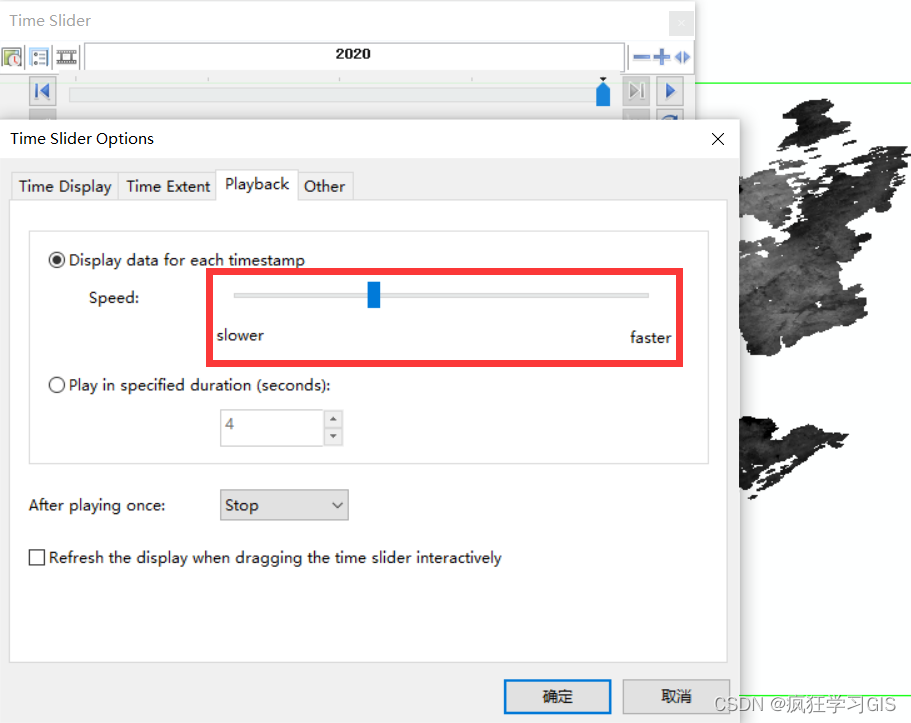911x723 pixels.
Task: Click the speed slider blue handle
Action: tap(374, 295)
